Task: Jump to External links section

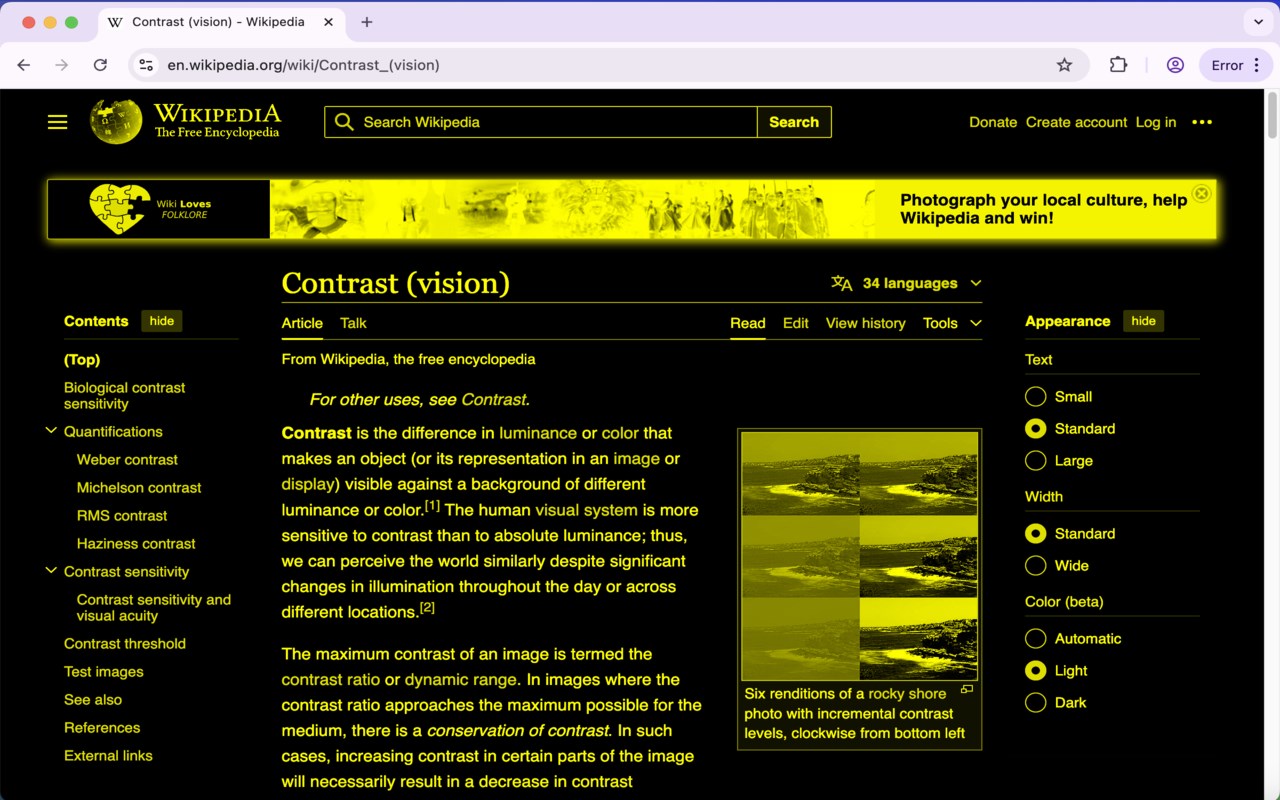Action: click(x=108, y=756)
